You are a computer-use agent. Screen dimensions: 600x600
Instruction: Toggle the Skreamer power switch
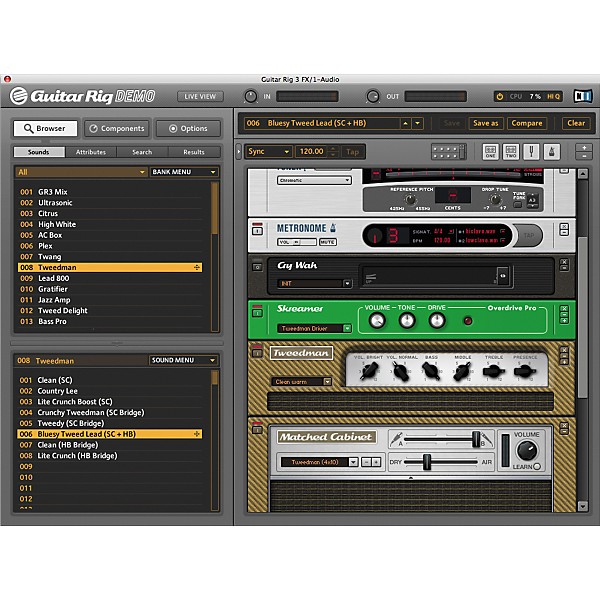click(258, 313)
